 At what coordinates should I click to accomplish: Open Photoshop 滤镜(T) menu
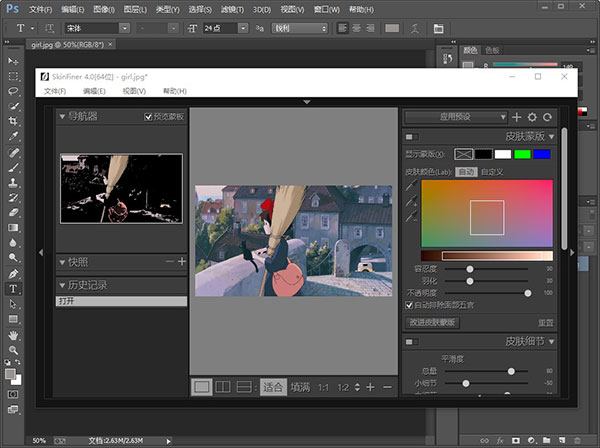[x=232, y=10]
